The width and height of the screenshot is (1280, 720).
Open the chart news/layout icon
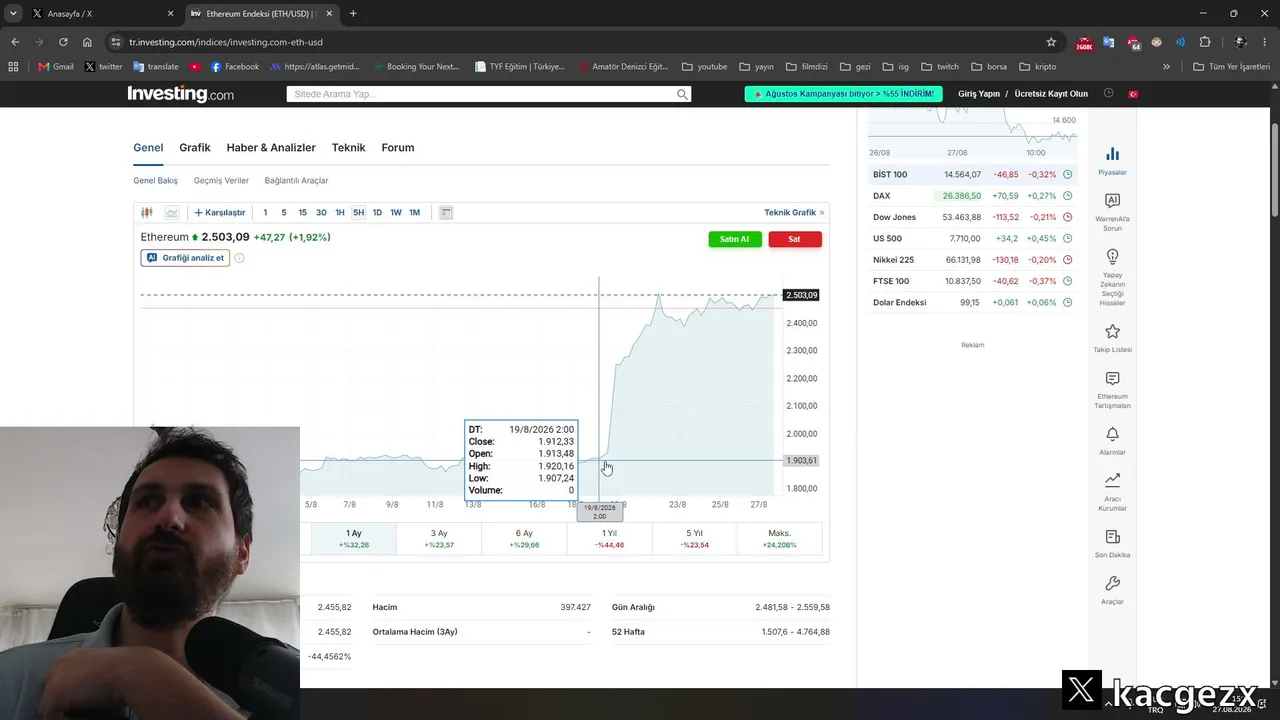coord(446,212)
